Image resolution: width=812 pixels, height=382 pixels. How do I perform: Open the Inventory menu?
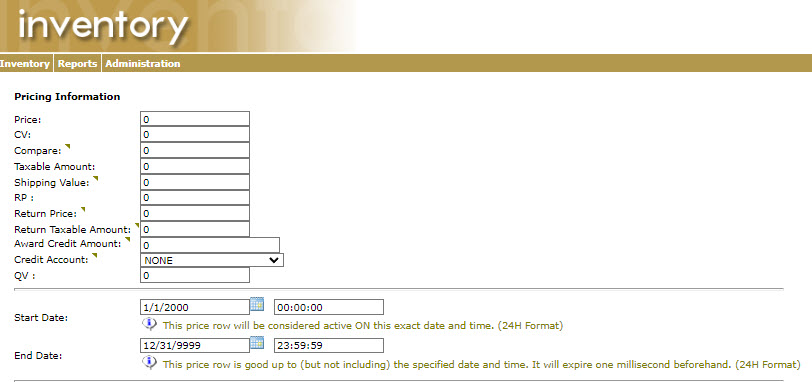25,64
